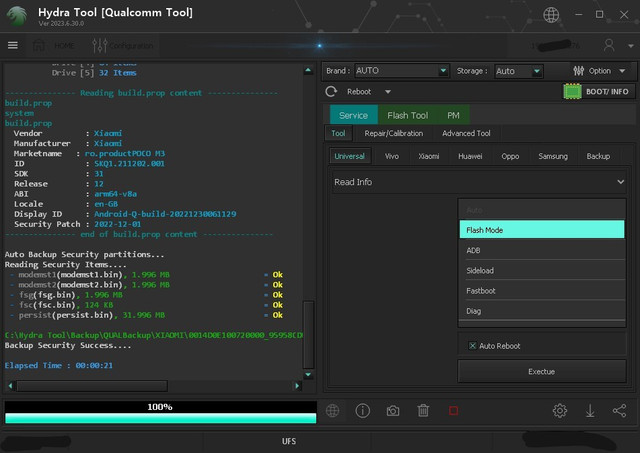The width and height of the screenshot is (640, 453).
Task: Click the horizontal scroll right arrow
Action: point(297,386)
